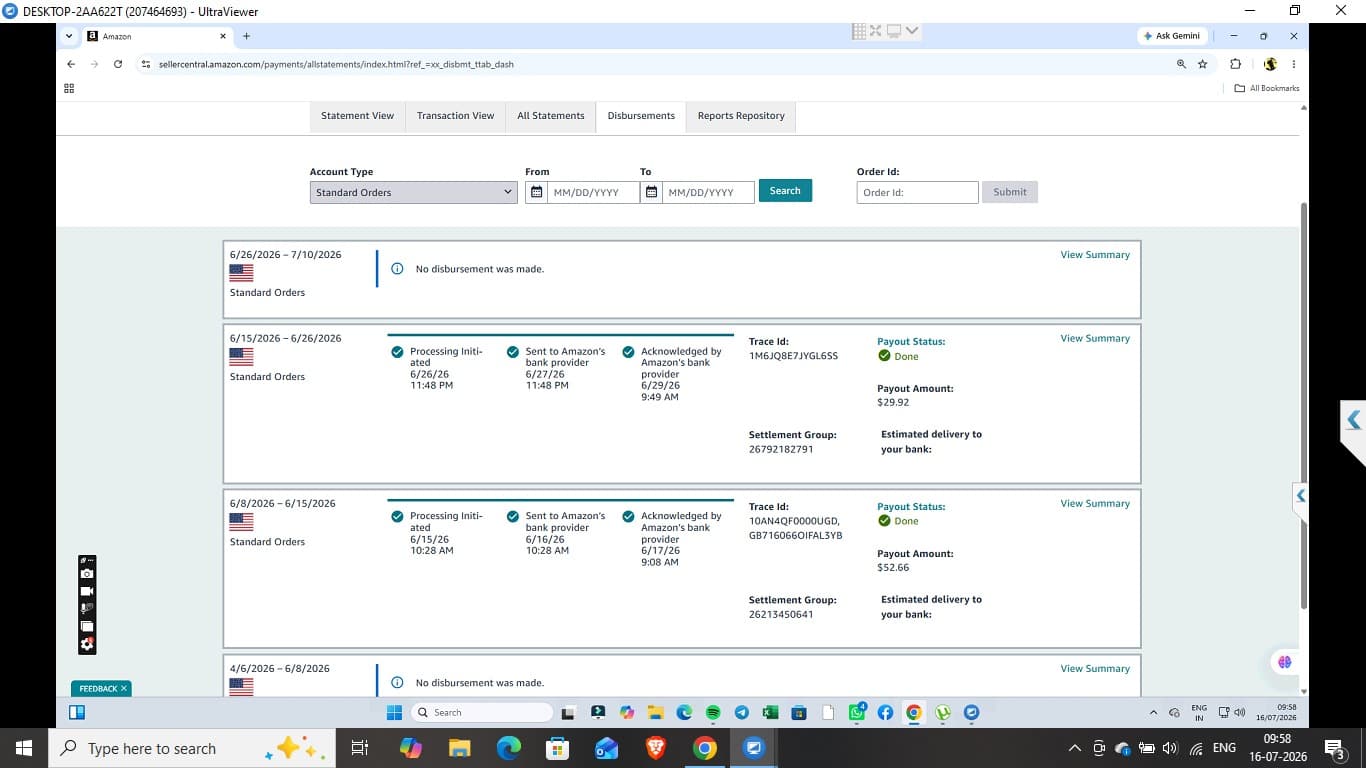
Task: Open the All Bookmarks folder
Action: 1267,88
